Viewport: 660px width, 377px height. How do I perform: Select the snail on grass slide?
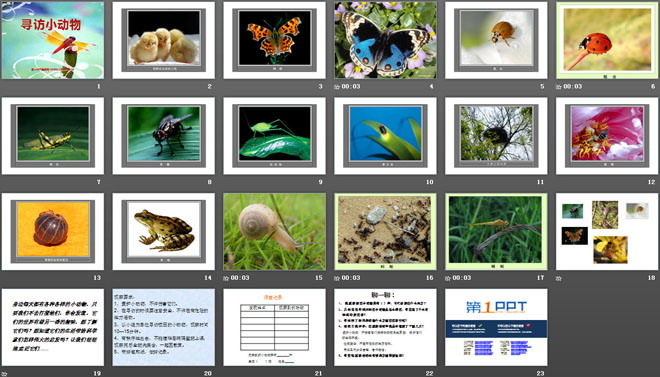pyautogui.click(x=274, y=231)
